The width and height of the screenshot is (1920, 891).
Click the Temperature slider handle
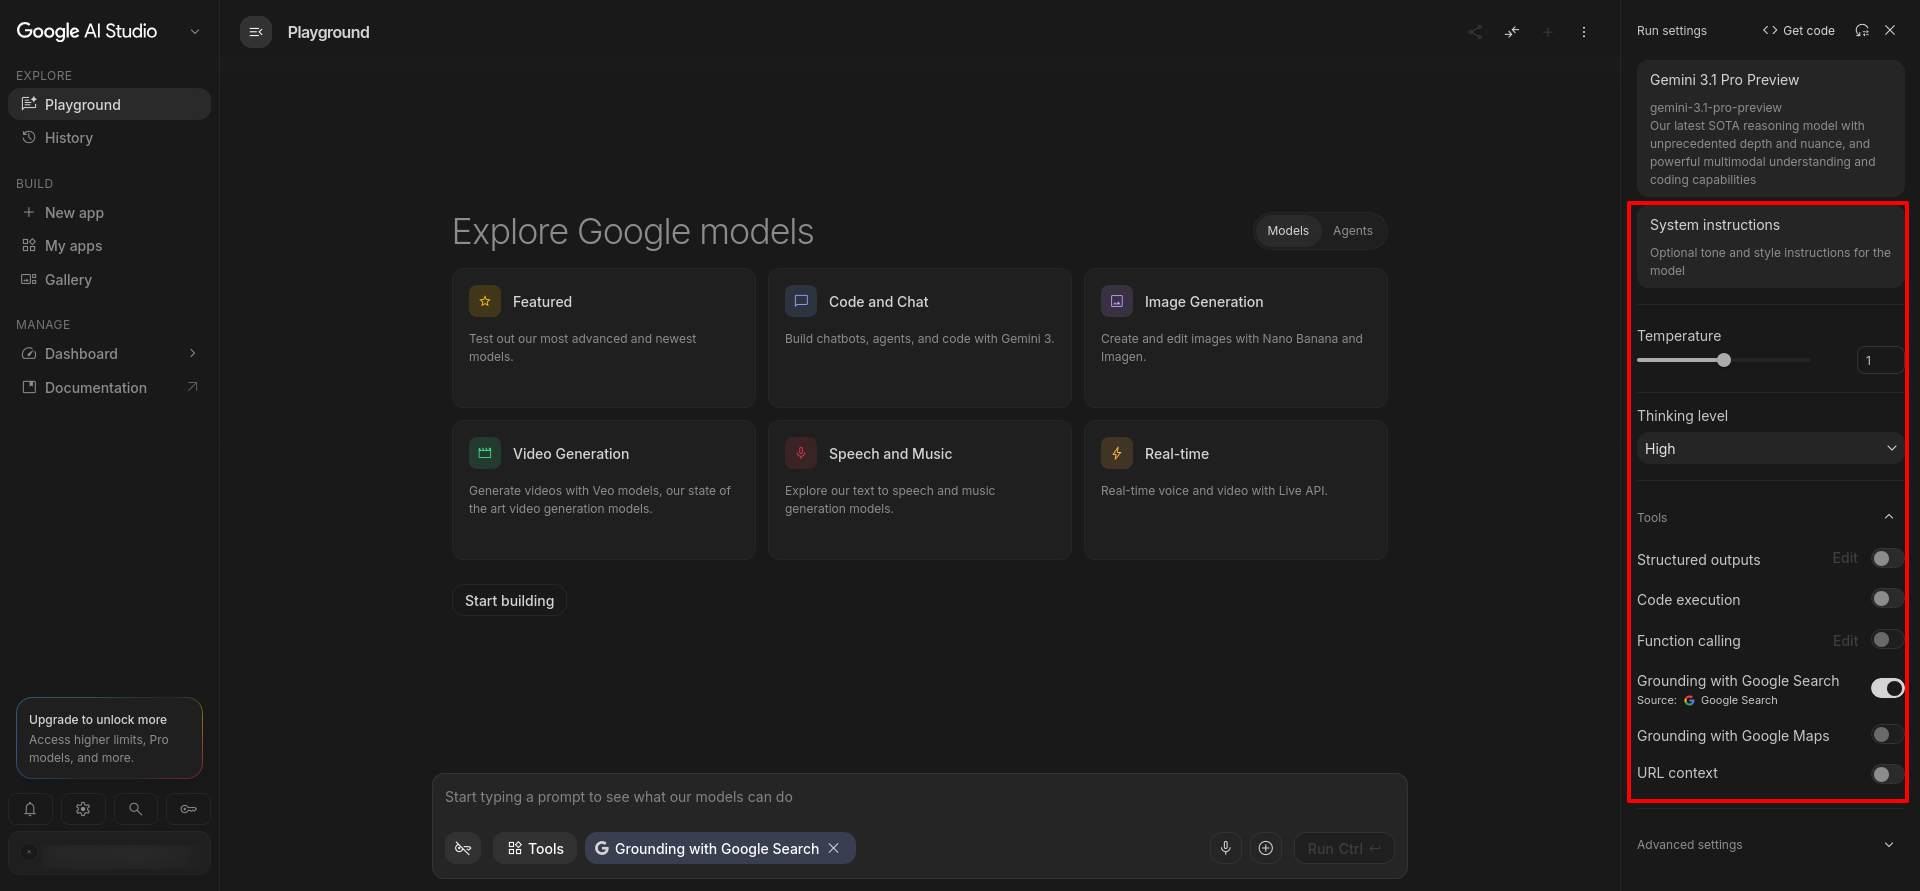pyautogui.click(x=1724, y=360)
